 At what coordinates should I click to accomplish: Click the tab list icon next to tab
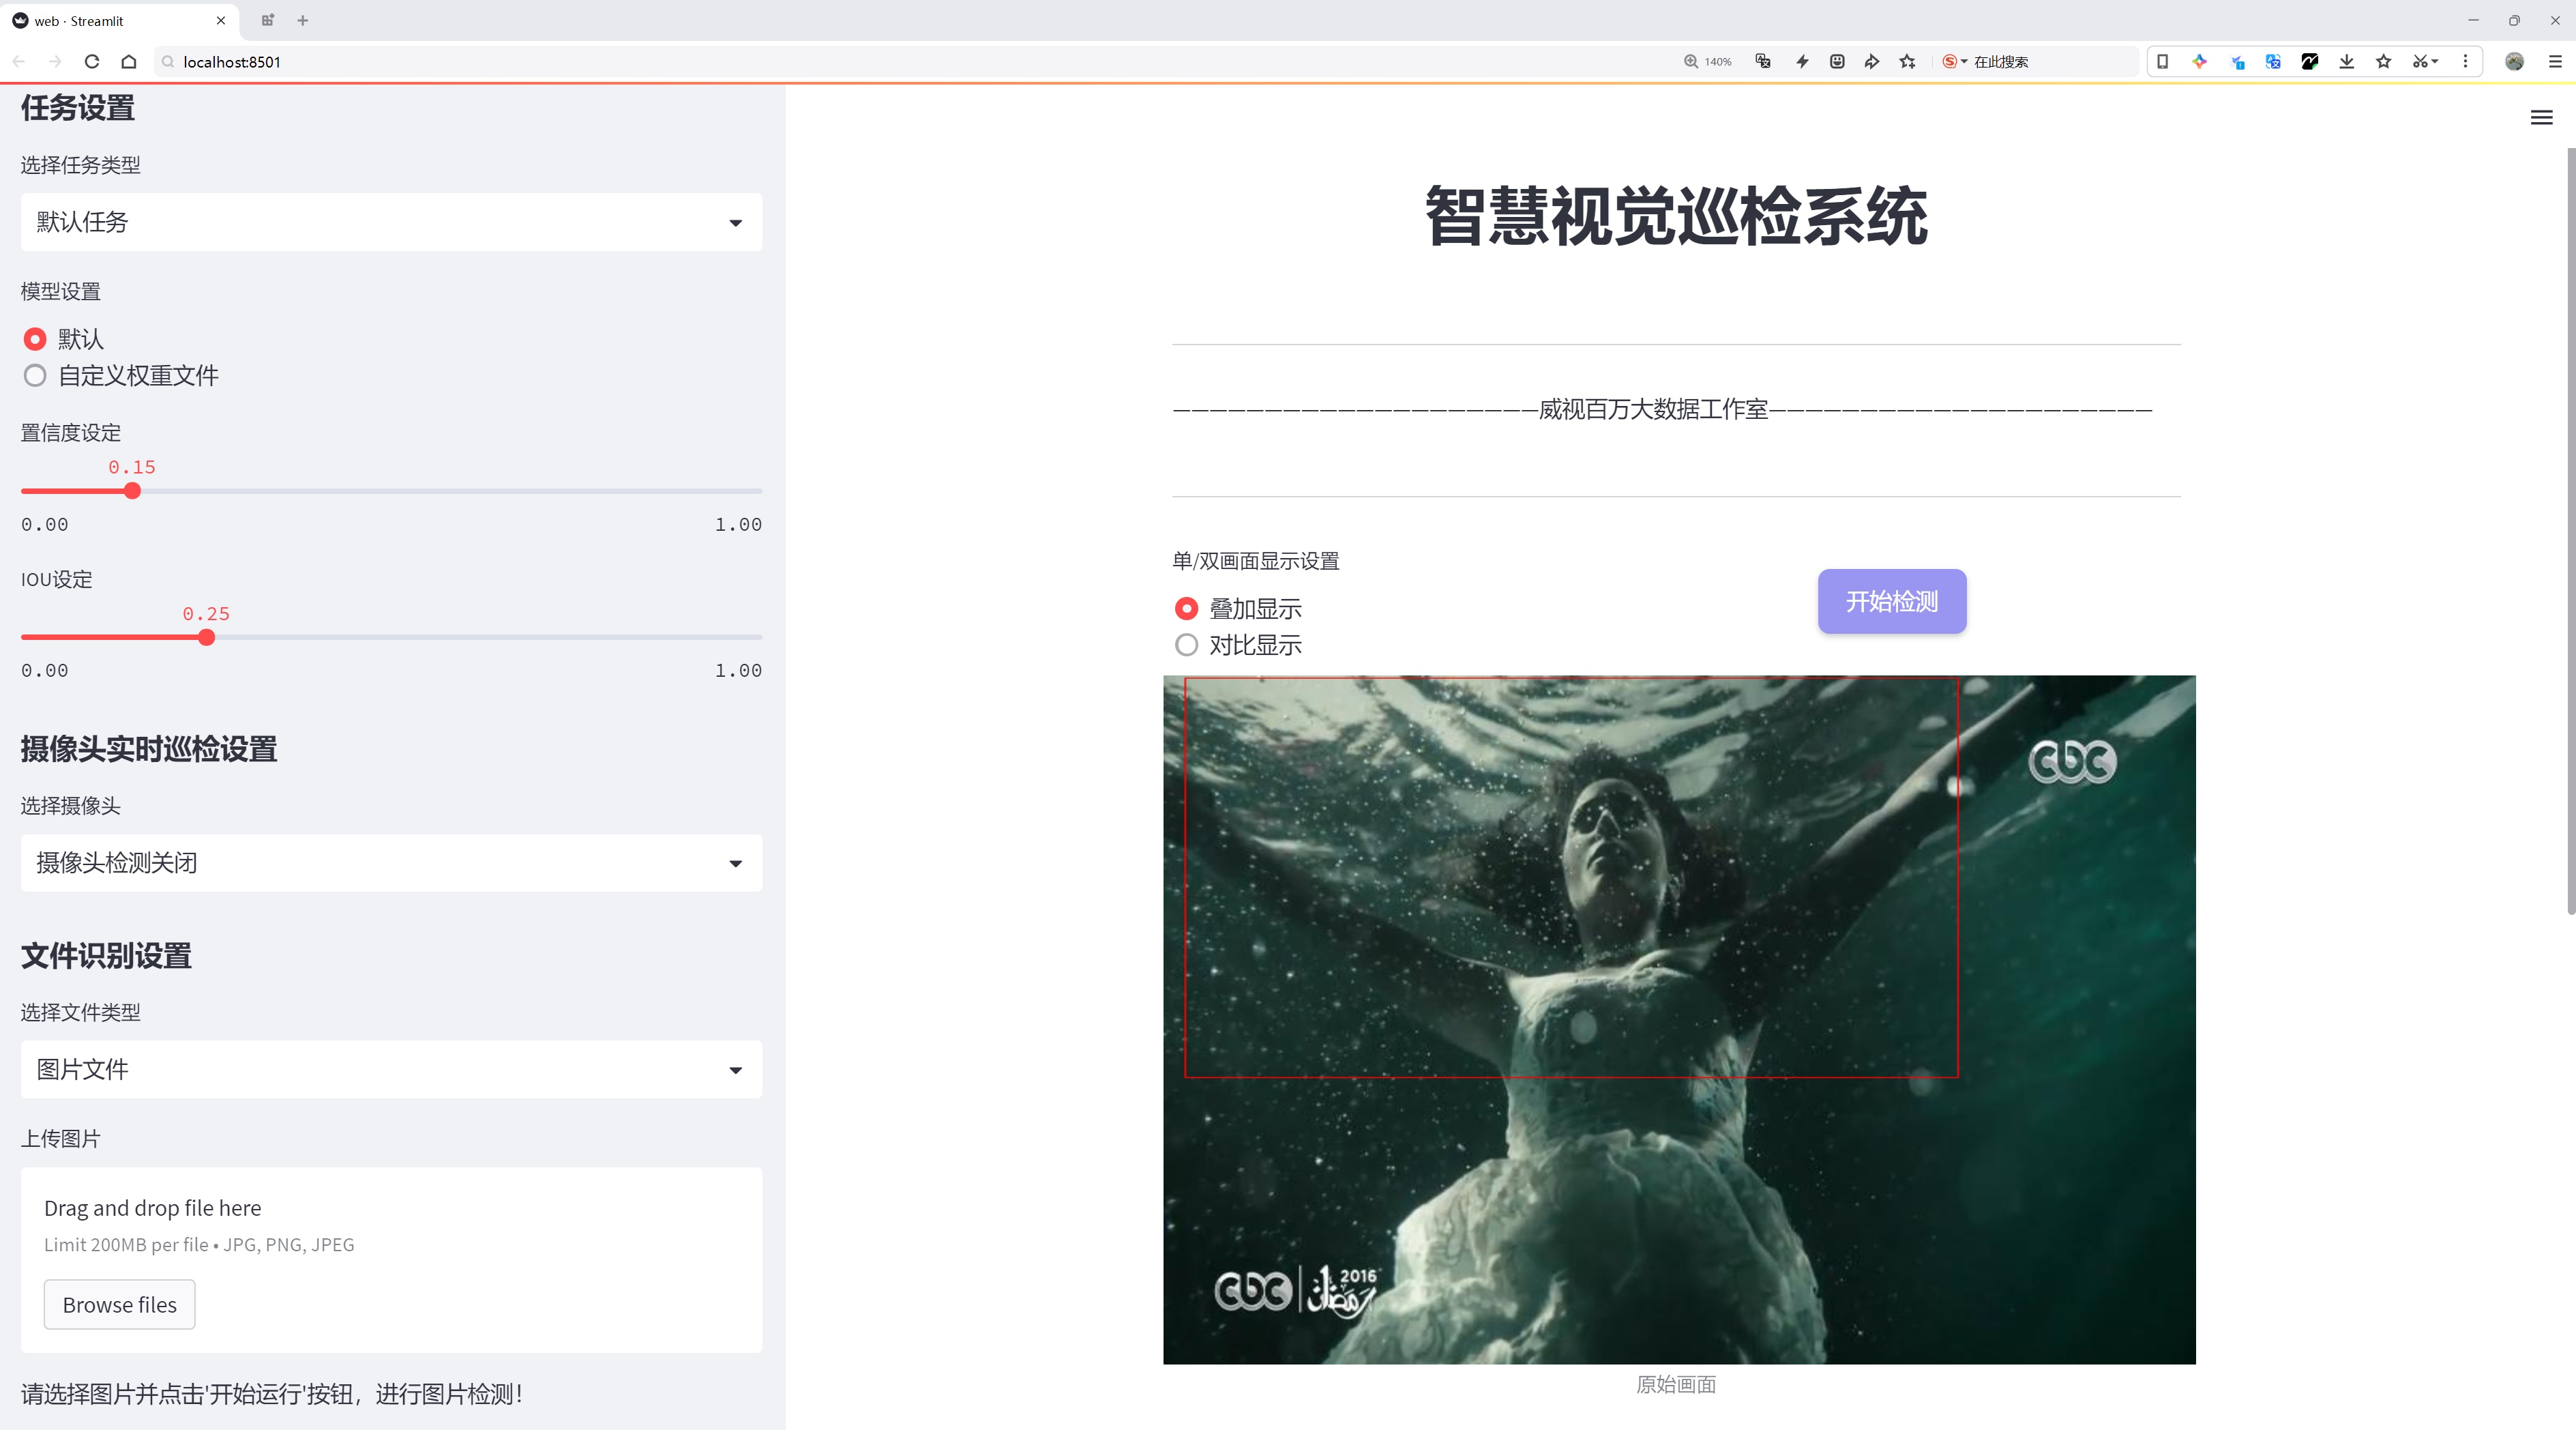coord(267,20)
